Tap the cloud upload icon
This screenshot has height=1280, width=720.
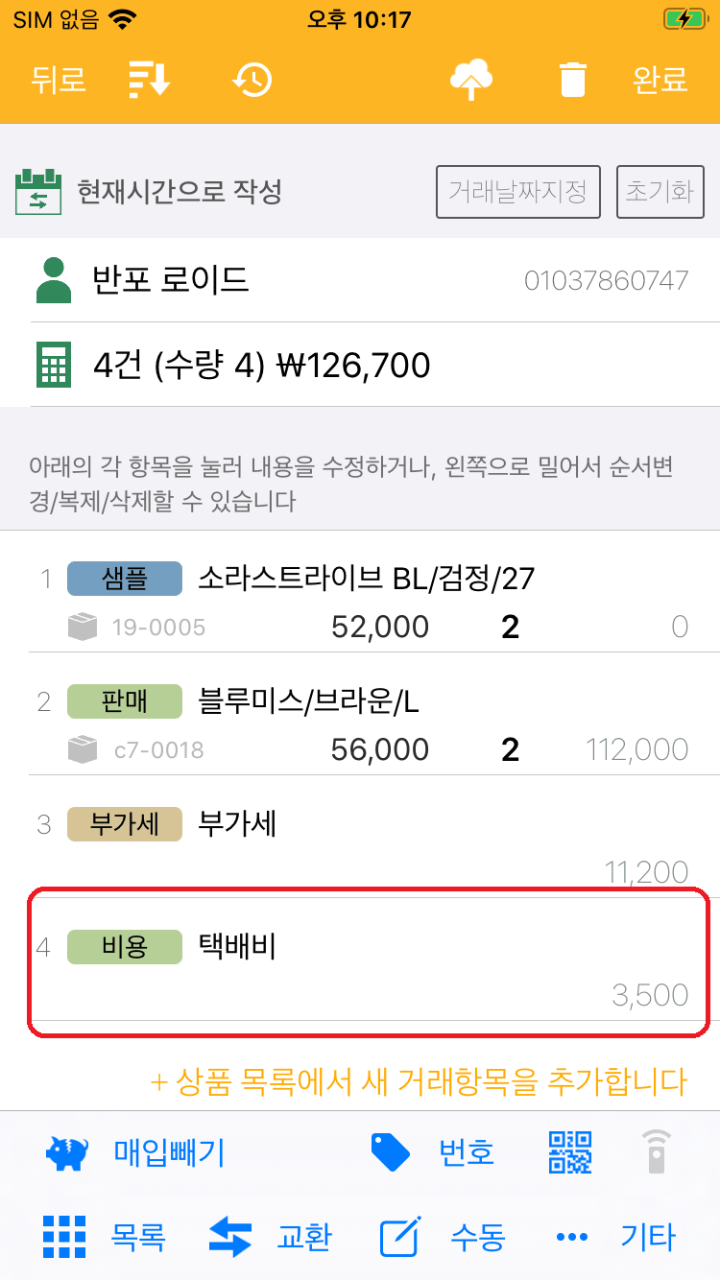pos(472,80)
